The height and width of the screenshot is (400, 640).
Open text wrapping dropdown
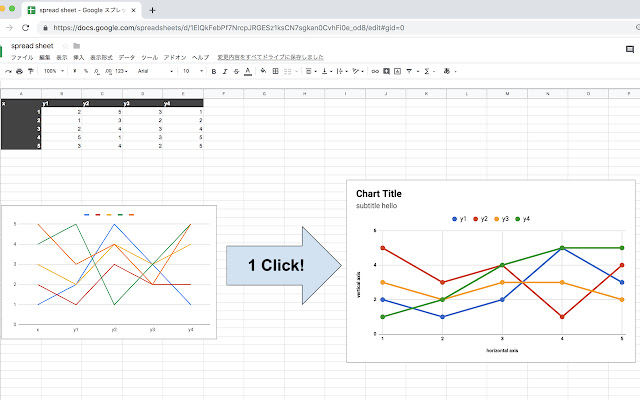tap(342, 71)
